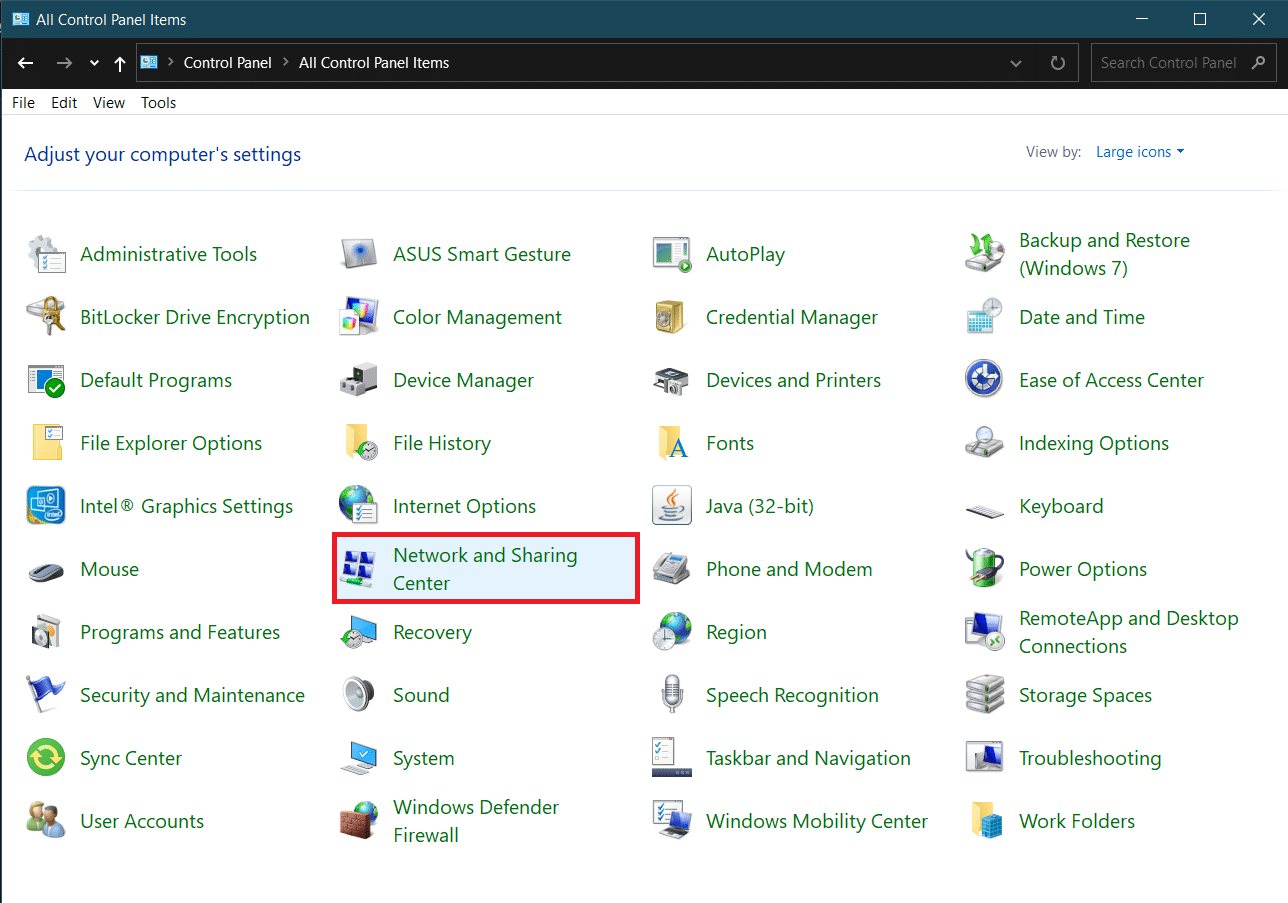1288x903 pixels.
Task: Click the Backup and Restore icon
Action: tap(985, 254)
